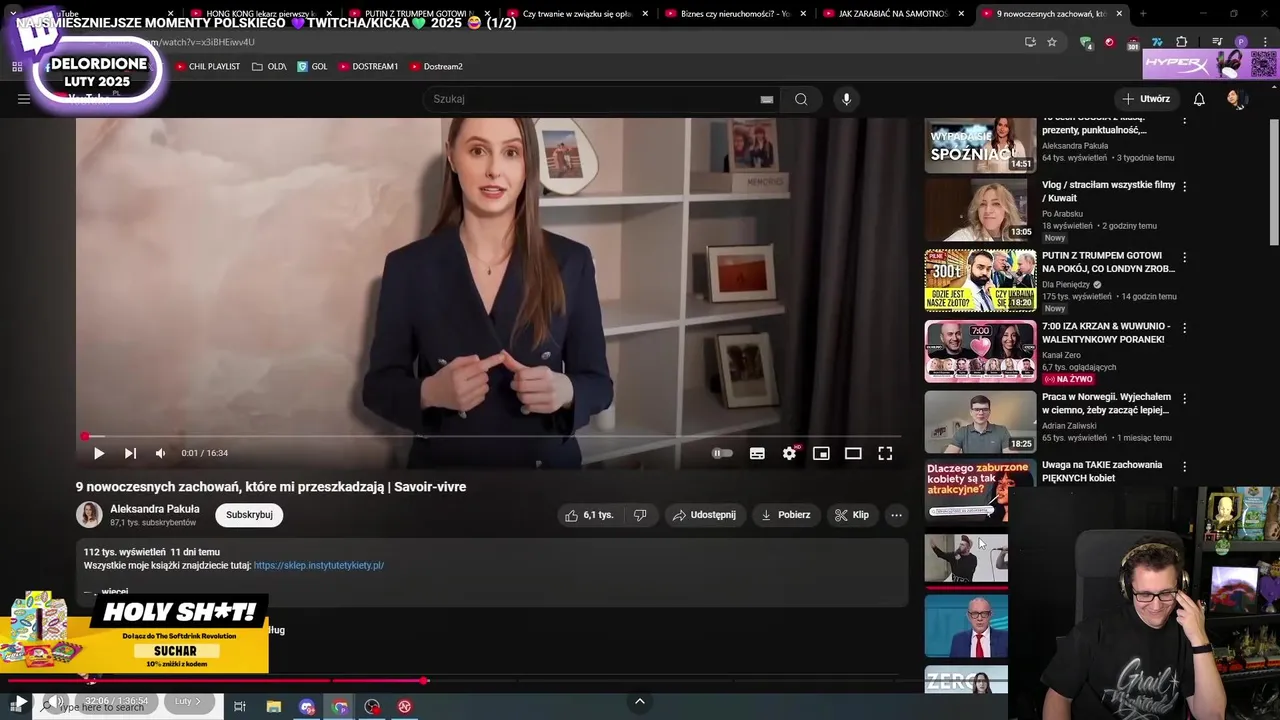Click the Udostępnij share button
The image size is (1280, 720).
click(704, 515)
